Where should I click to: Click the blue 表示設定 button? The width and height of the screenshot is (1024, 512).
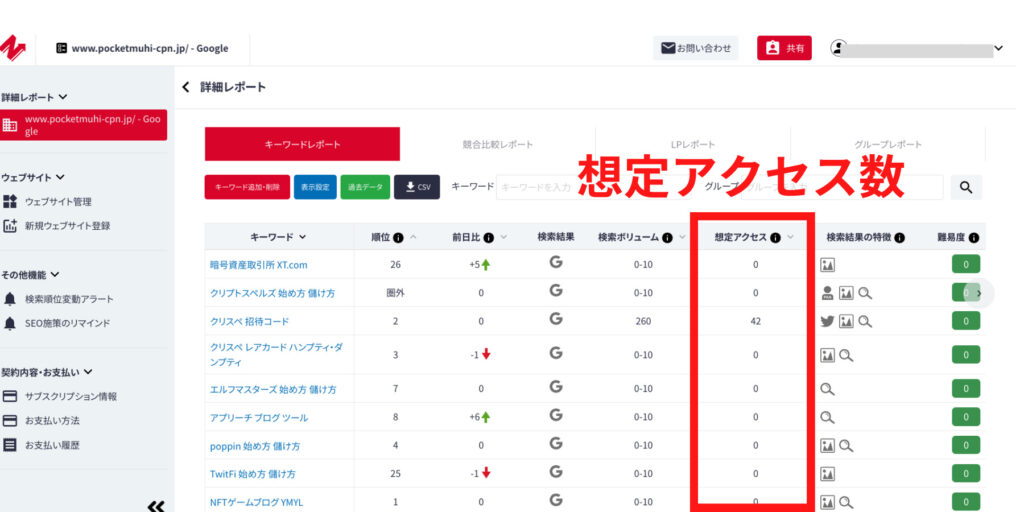tap(315, 187)
